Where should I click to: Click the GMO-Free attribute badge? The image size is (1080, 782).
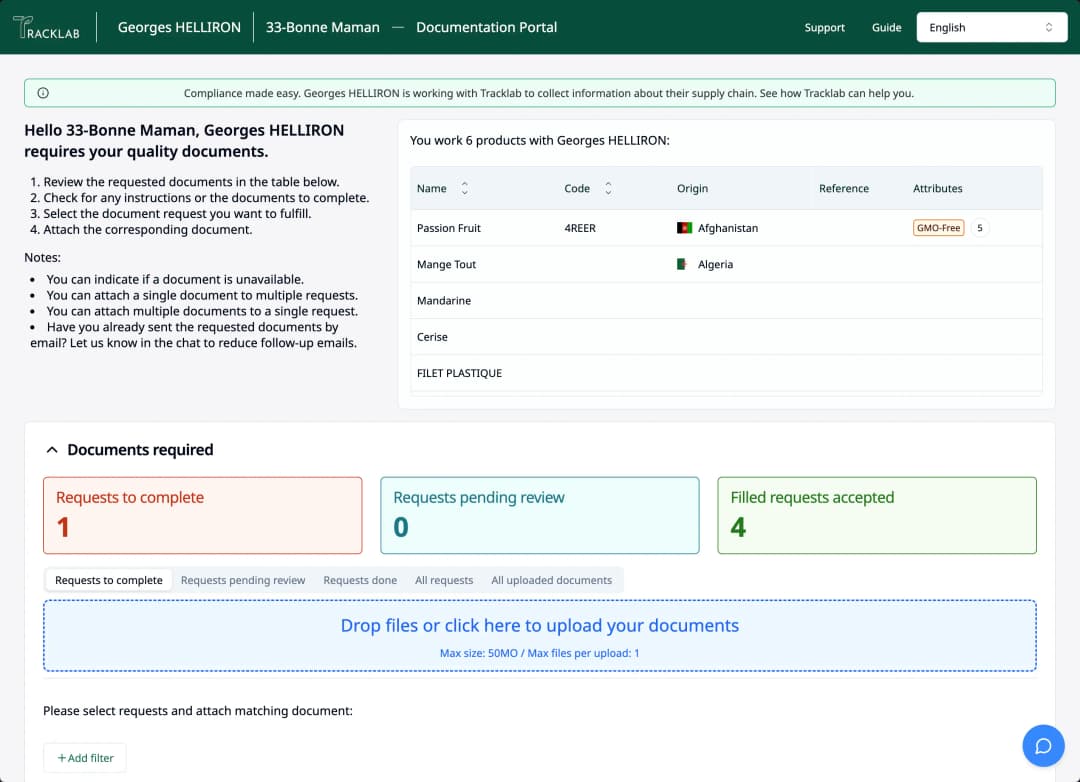coord(938,228)
